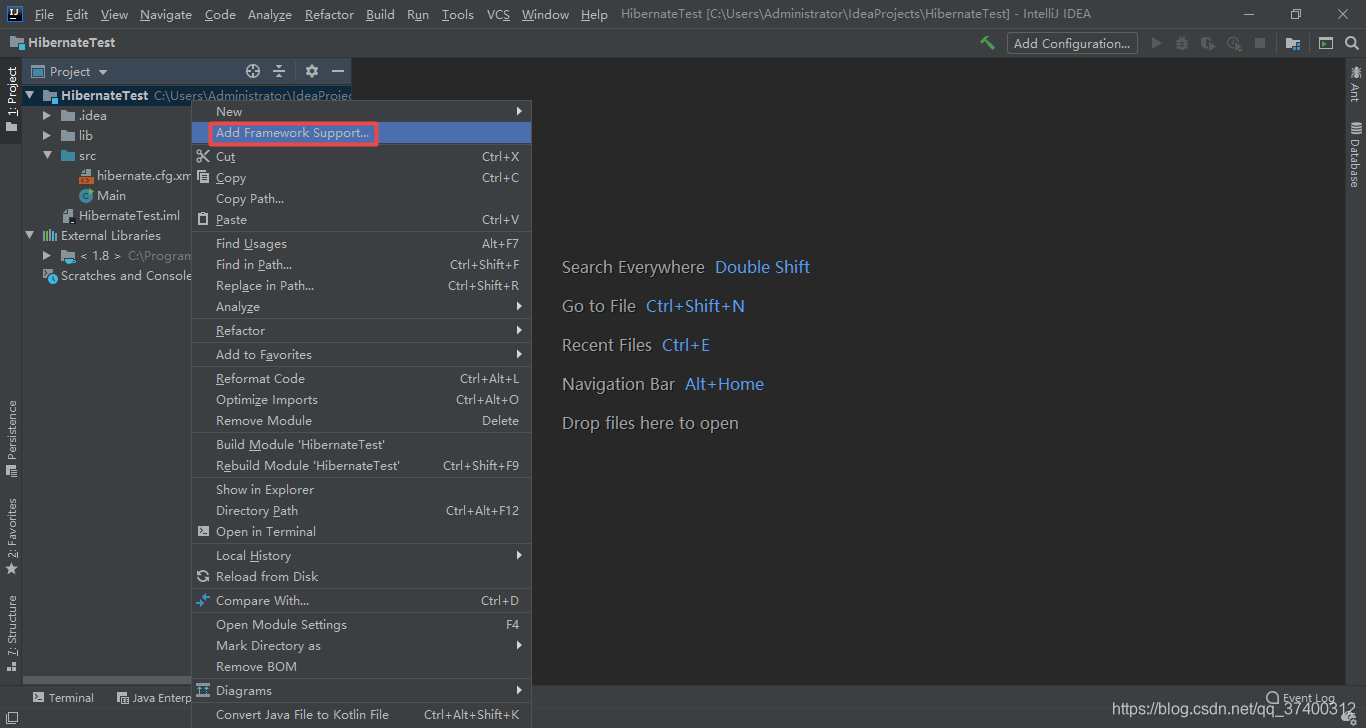The image size is (1366, 728).
Task: Open Analyze submenu in context menu
Action: click(361, 306)
